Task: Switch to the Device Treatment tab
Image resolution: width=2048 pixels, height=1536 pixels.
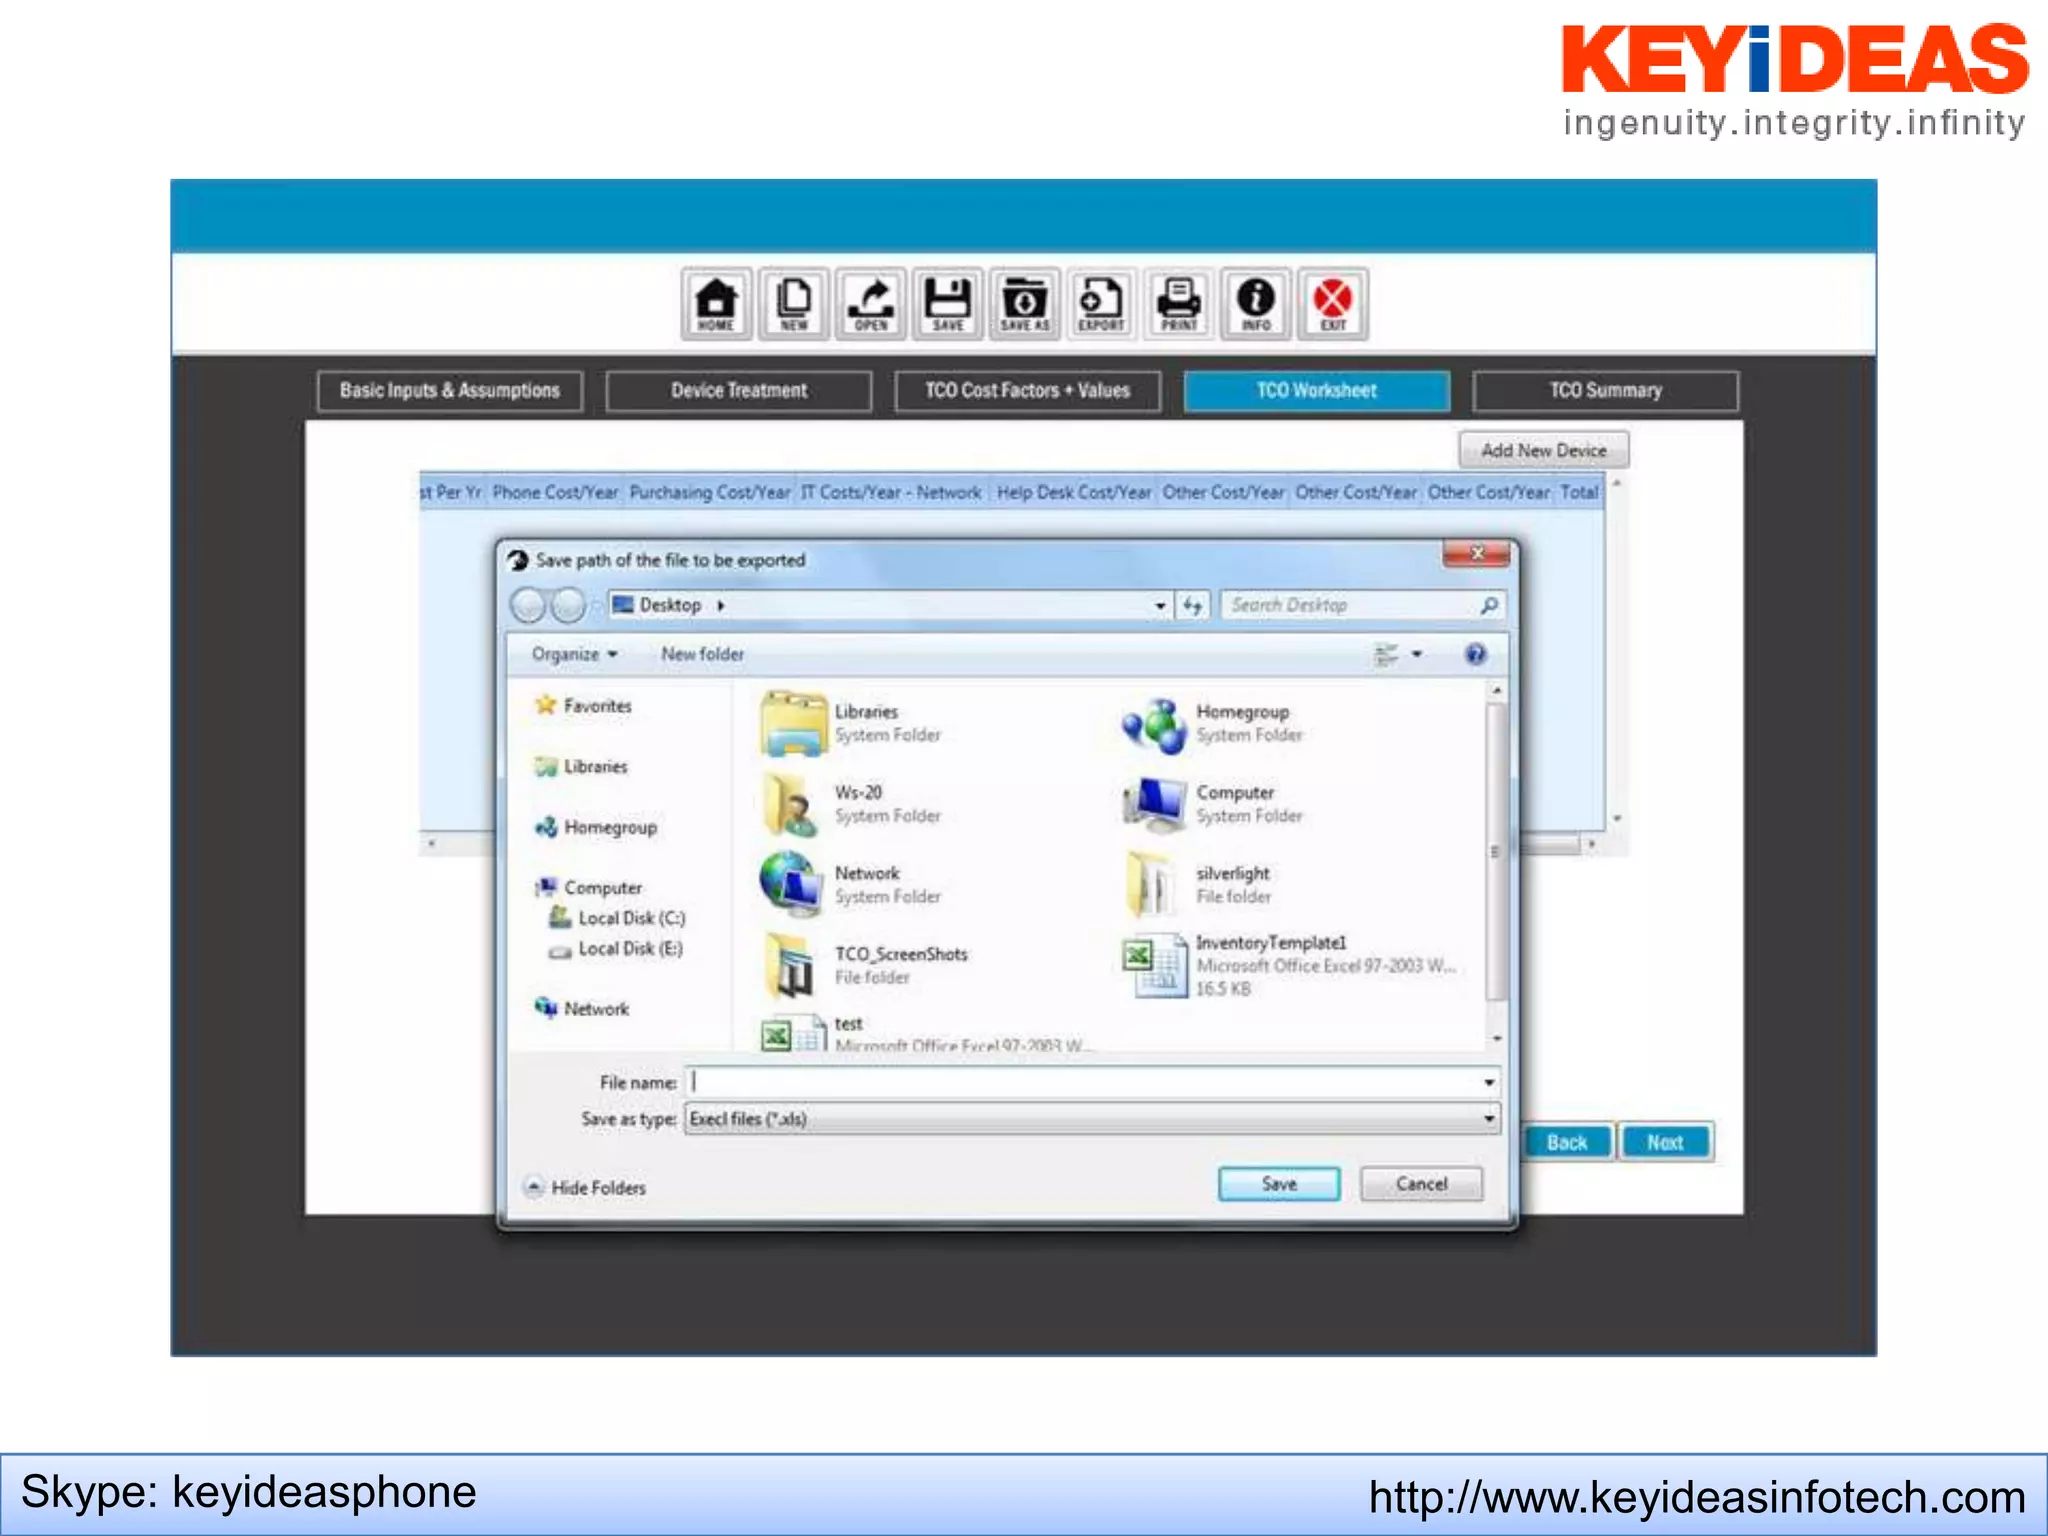Action: coord(739,391)
